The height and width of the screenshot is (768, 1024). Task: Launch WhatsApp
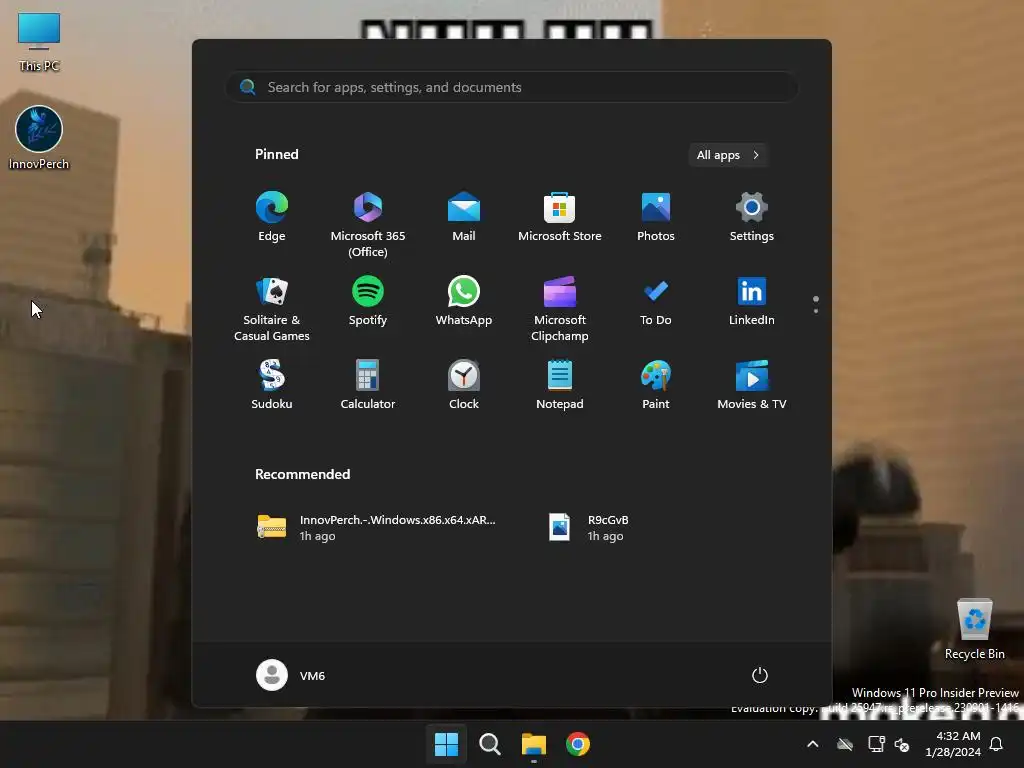tap(464, 302)
